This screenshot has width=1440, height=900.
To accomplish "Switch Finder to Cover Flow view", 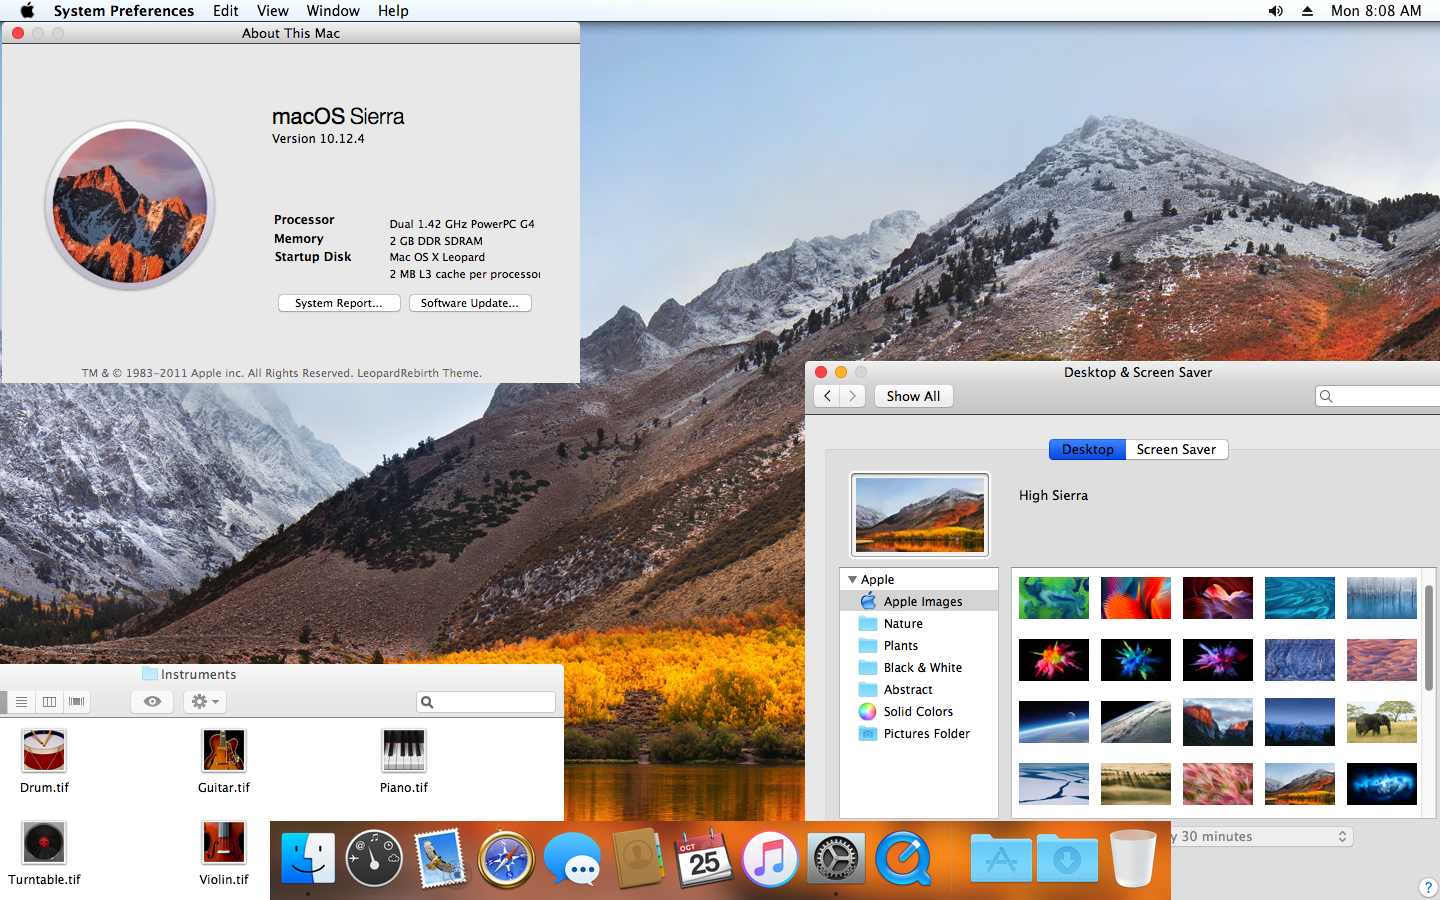I will tap(76, 702).
